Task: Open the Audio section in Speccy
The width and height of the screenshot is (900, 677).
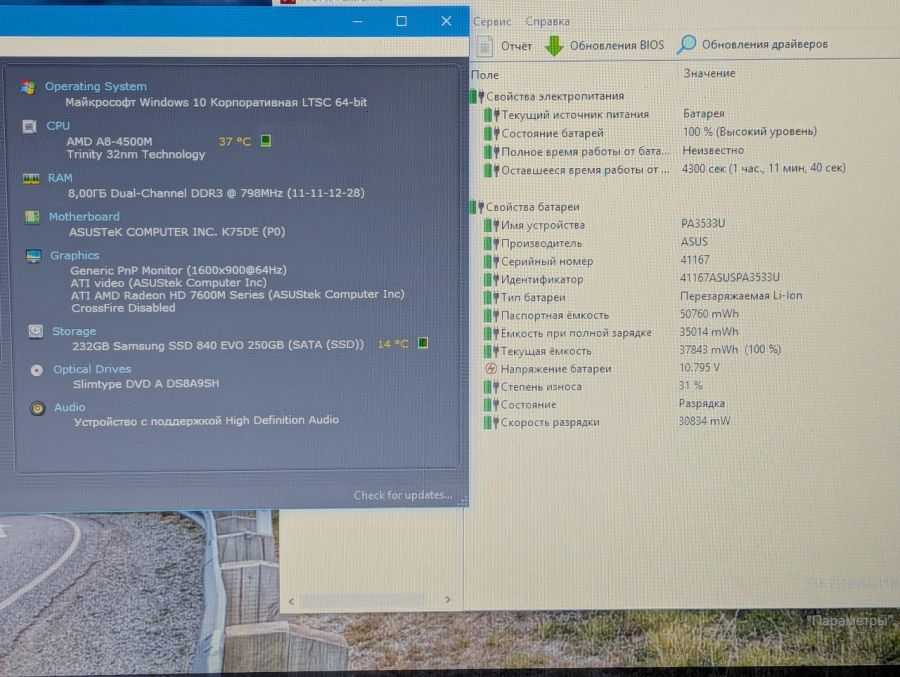Action: (69, 407)
